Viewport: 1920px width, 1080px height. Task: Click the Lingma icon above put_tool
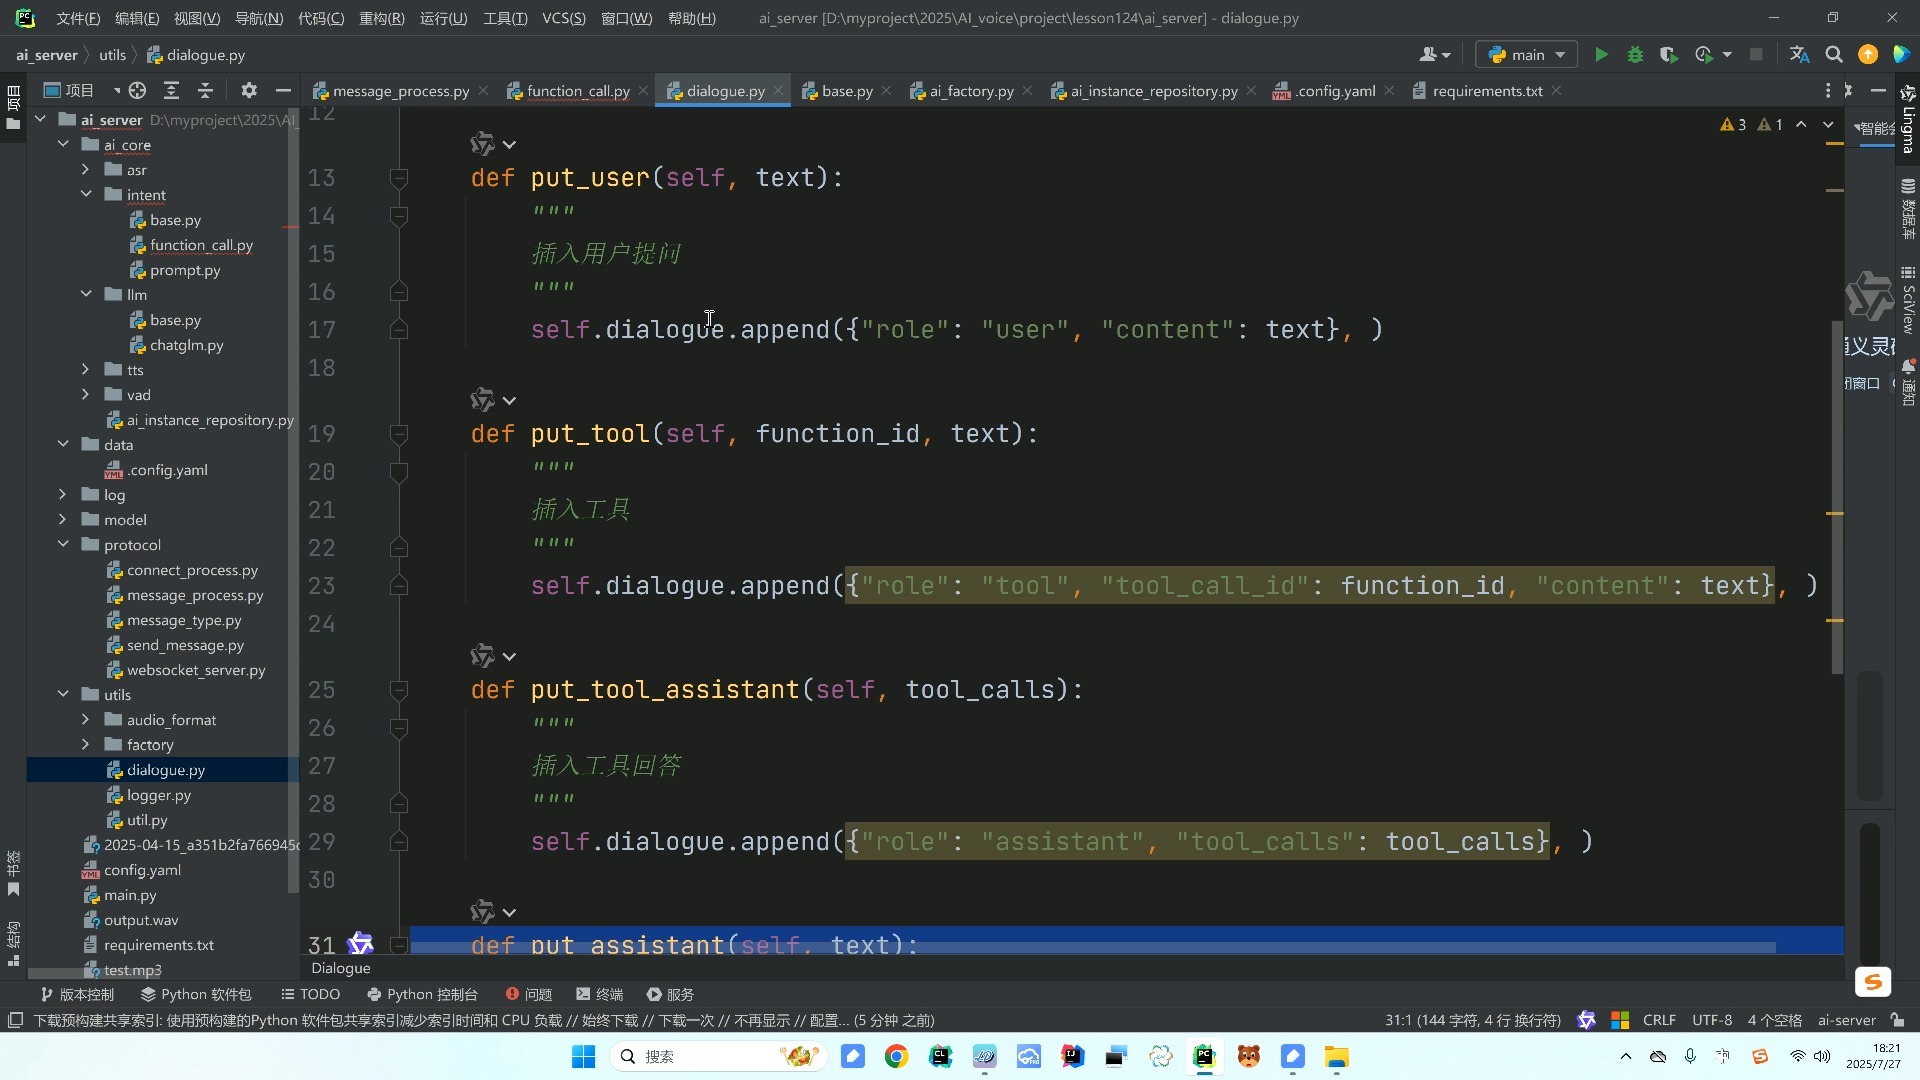(482, 400)
